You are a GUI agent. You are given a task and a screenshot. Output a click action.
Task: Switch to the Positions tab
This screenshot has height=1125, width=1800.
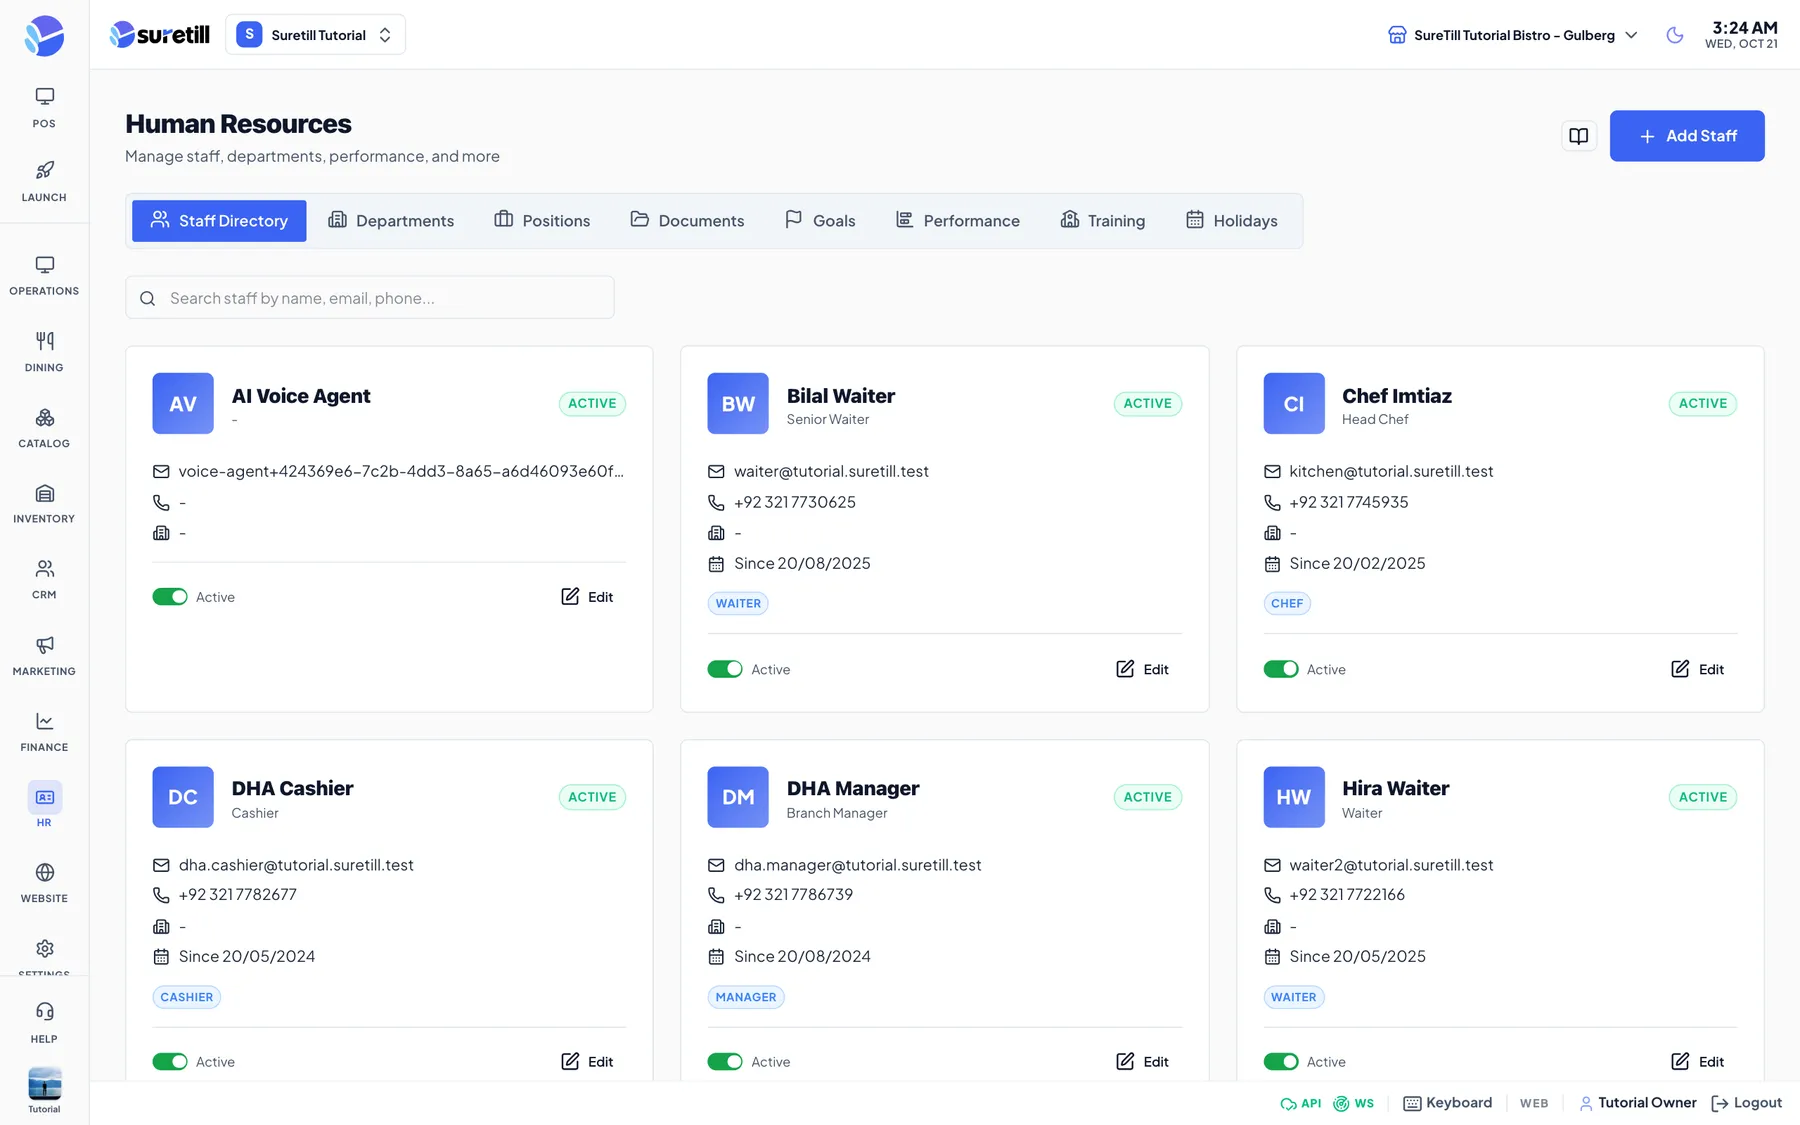(x=542, y=221)
